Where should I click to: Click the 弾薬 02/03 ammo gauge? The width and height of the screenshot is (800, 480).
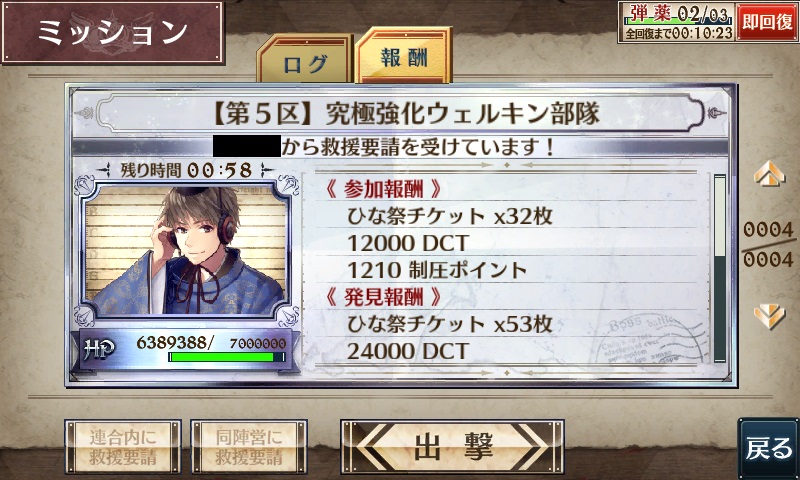pos(677,14)
